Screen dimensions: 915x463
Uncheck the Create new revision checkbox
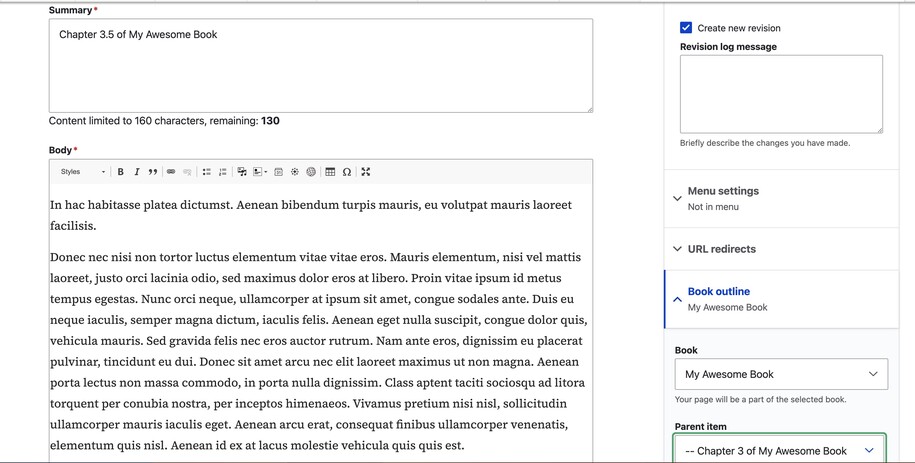tap(686, 28)
